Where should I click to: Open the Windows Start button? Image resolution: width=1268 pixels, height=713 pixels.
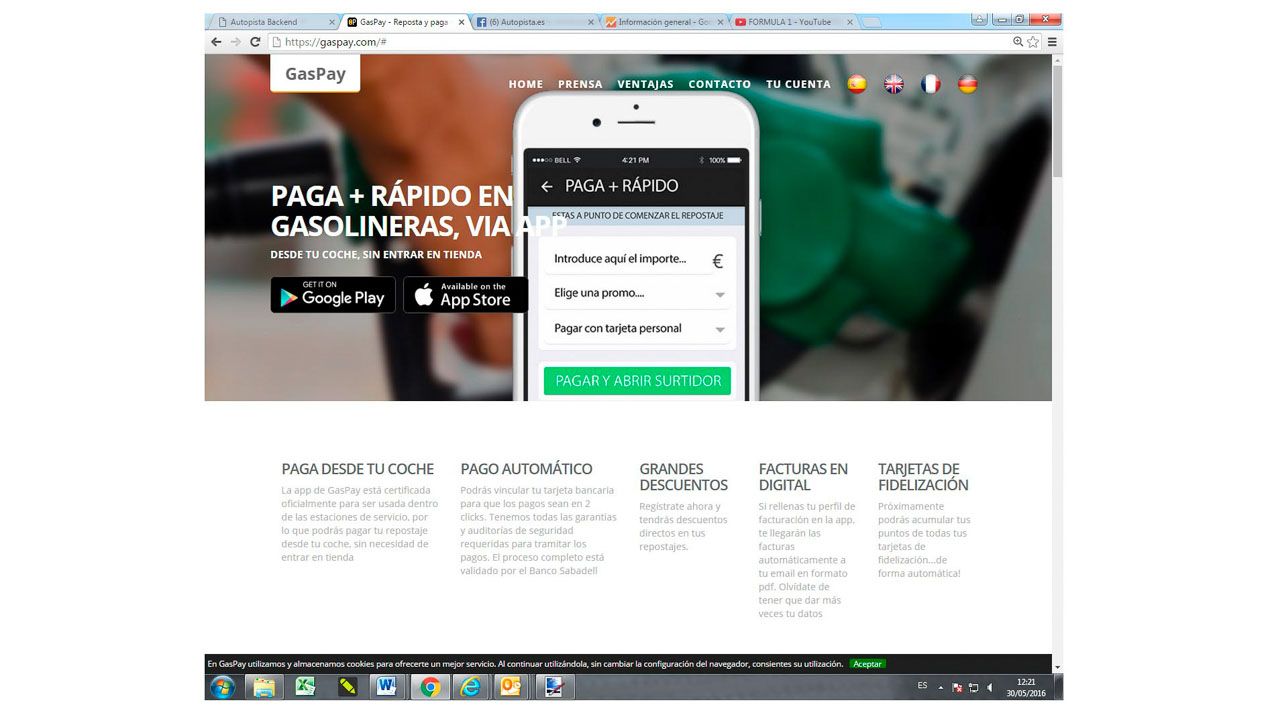222,687
